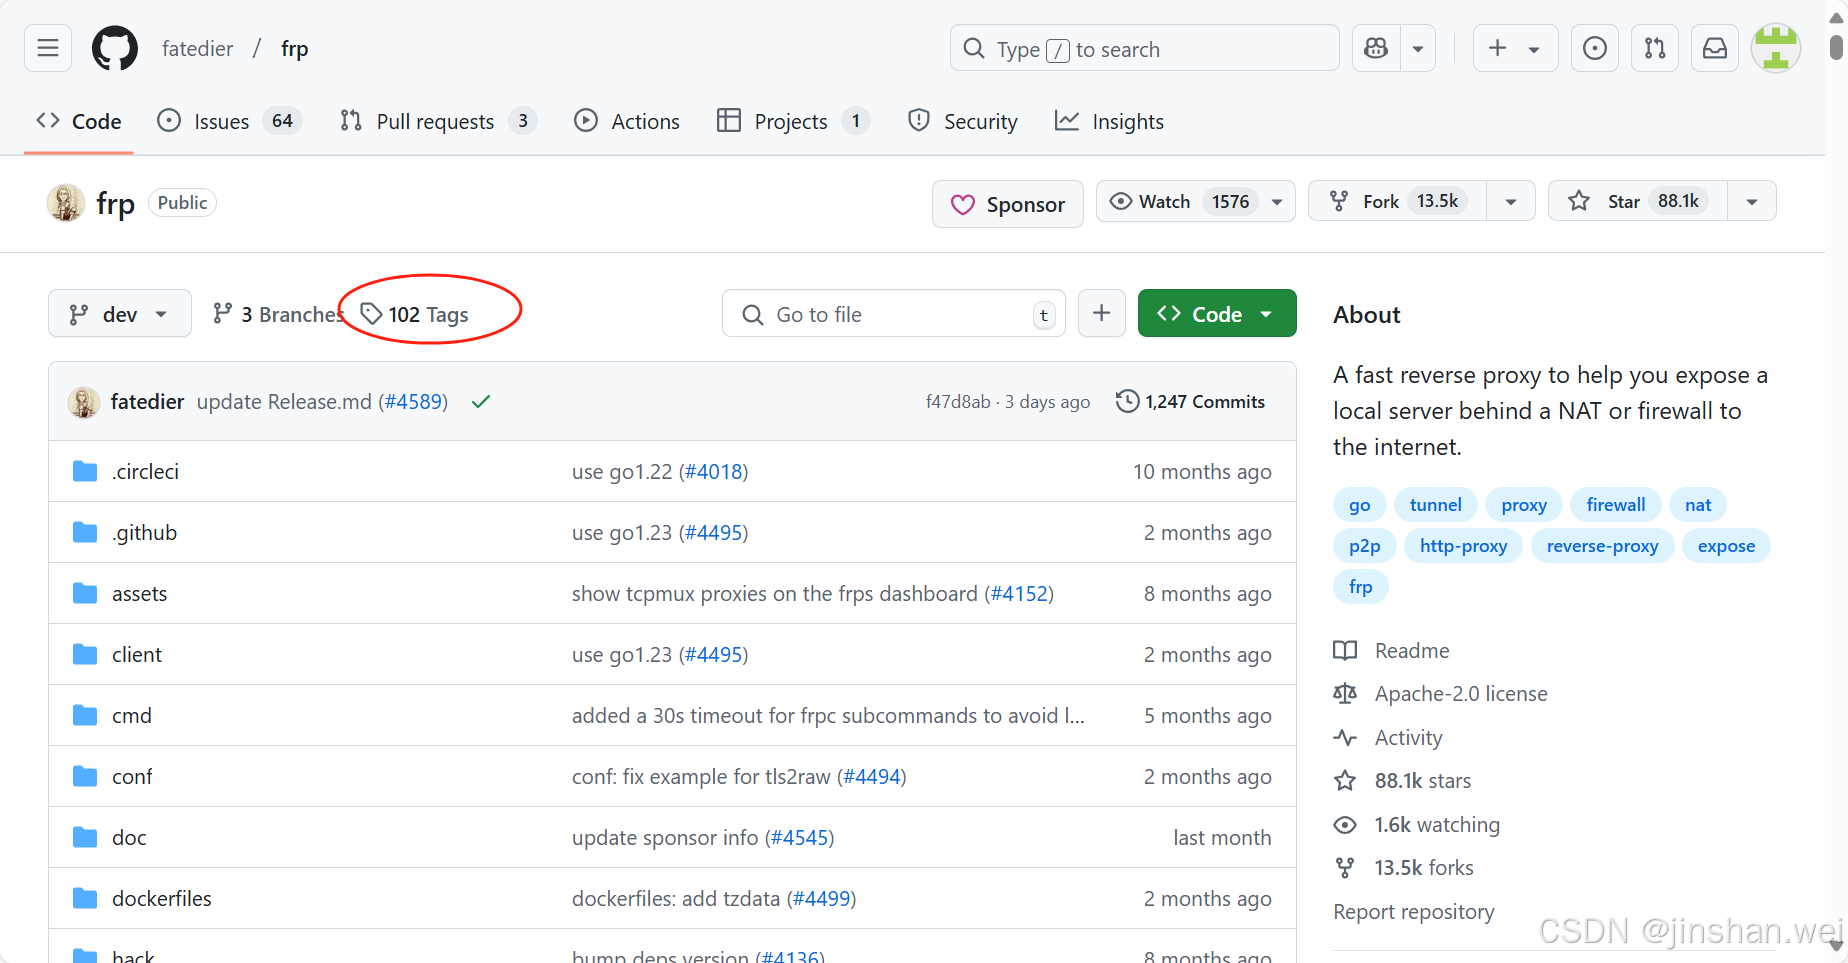Open the assets folder

140,593
